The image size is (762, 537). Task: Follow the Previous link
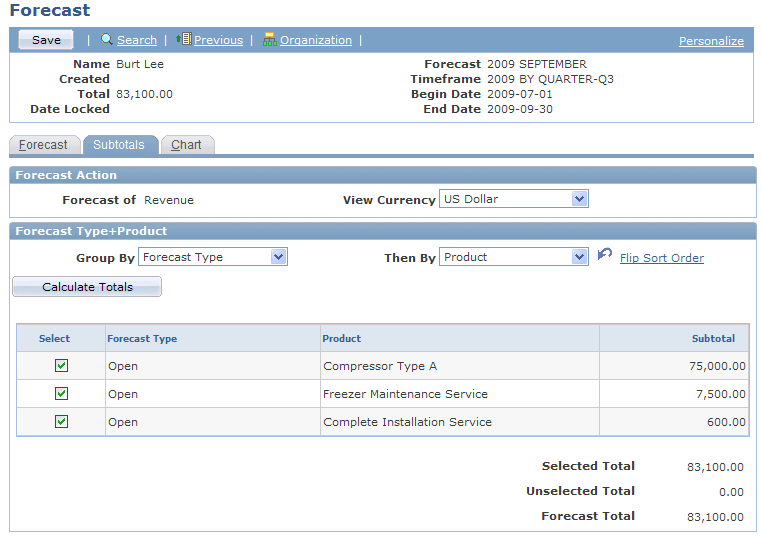218,40
